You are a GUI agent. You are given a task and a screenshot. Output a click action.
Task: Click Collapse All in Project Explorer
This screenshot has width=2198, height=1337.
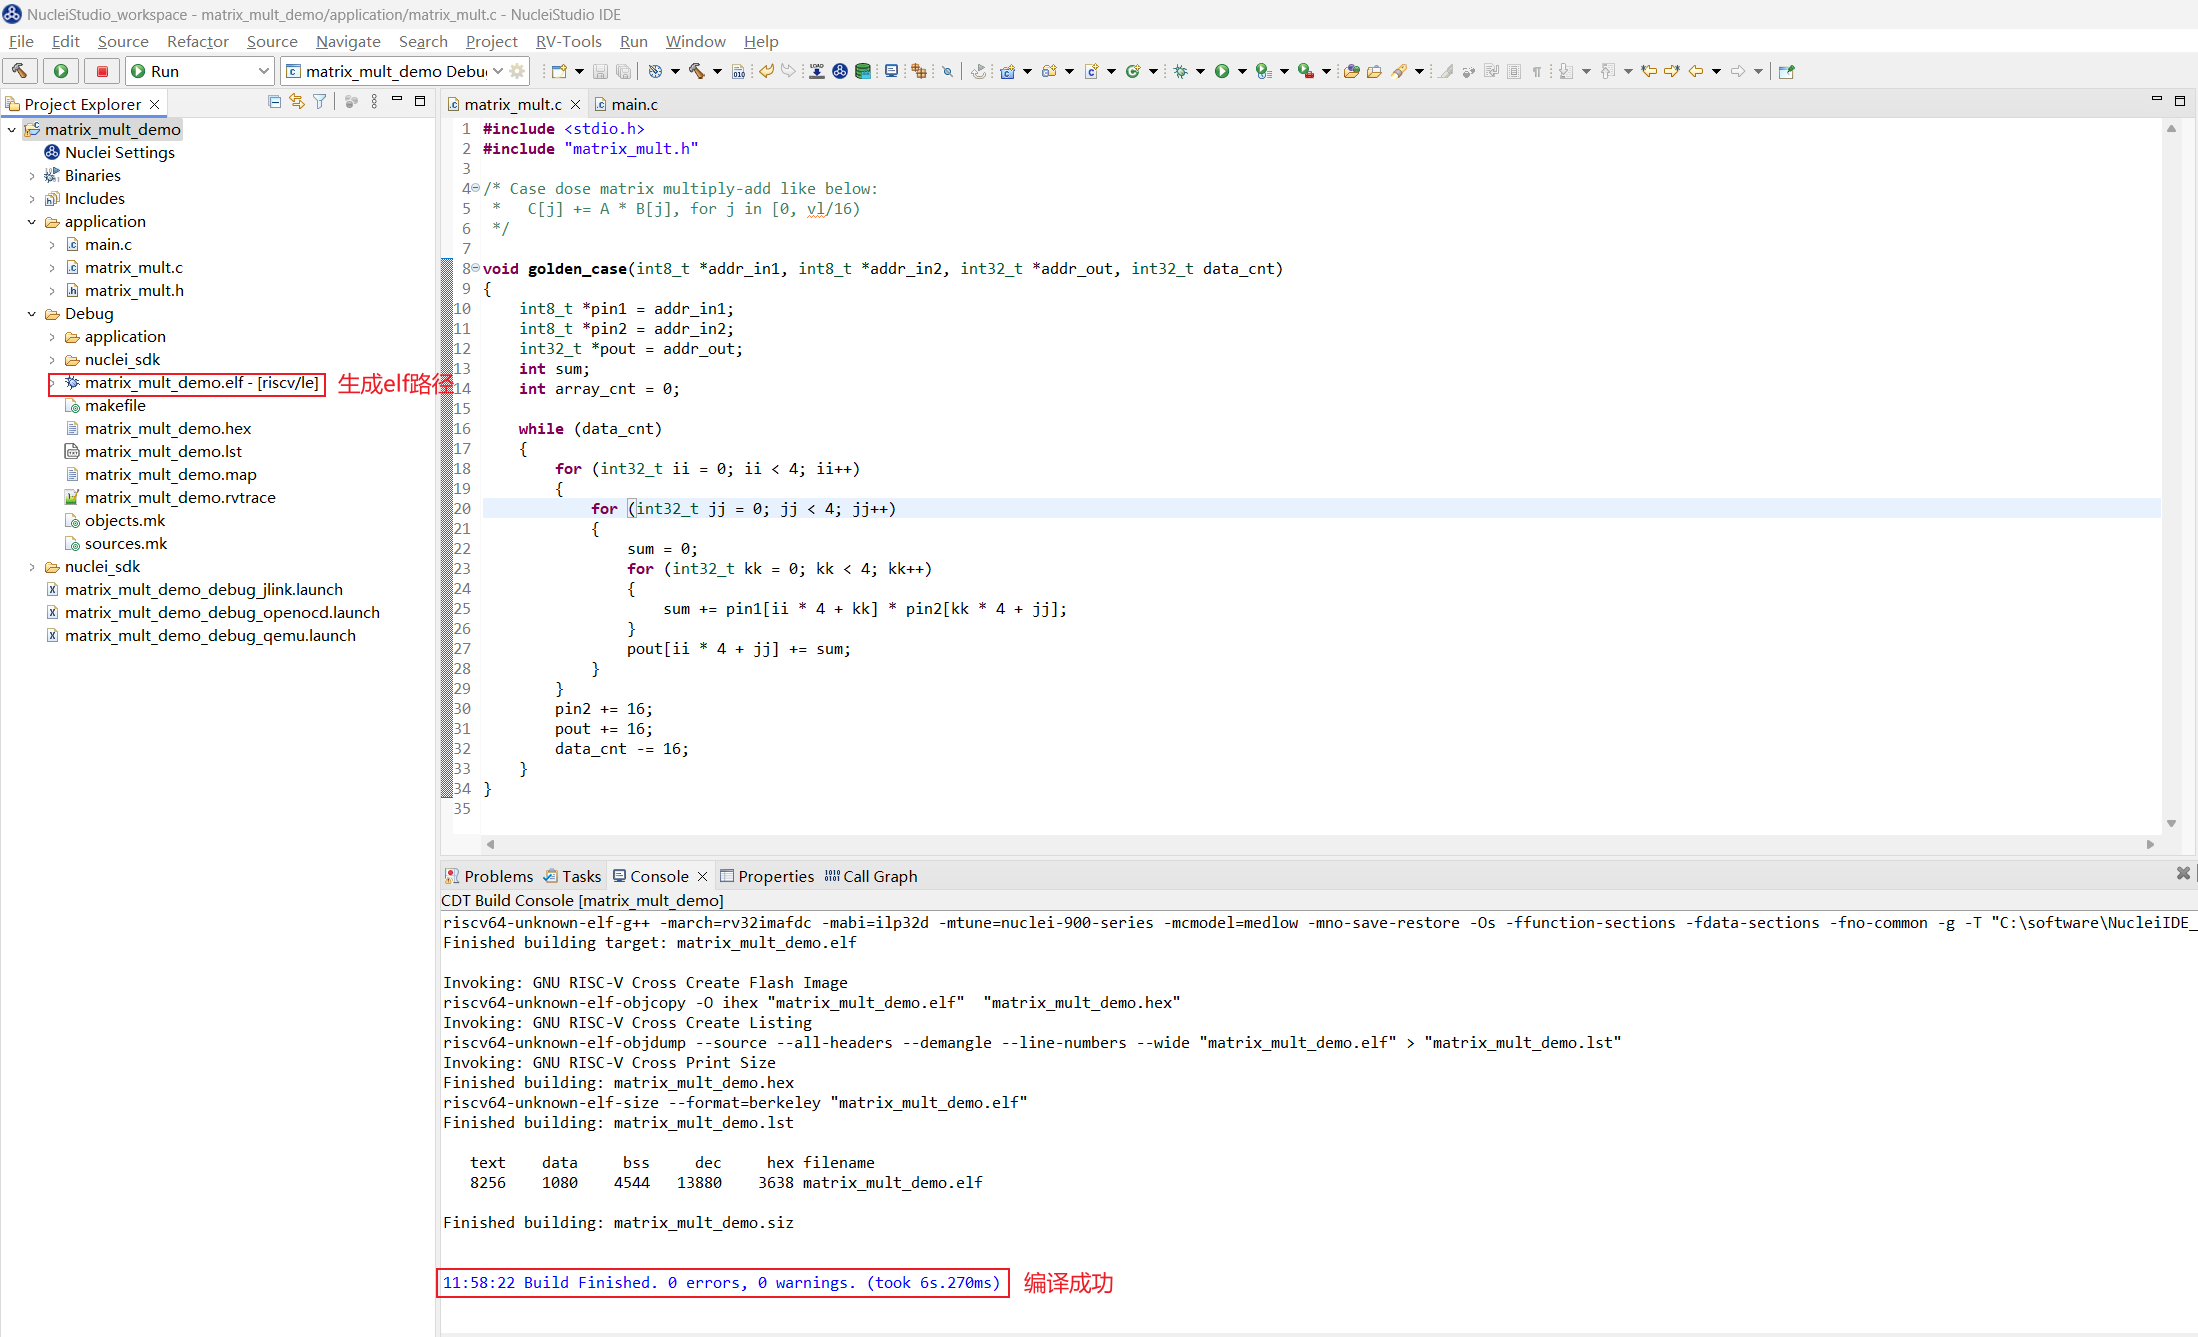point(274,102)
